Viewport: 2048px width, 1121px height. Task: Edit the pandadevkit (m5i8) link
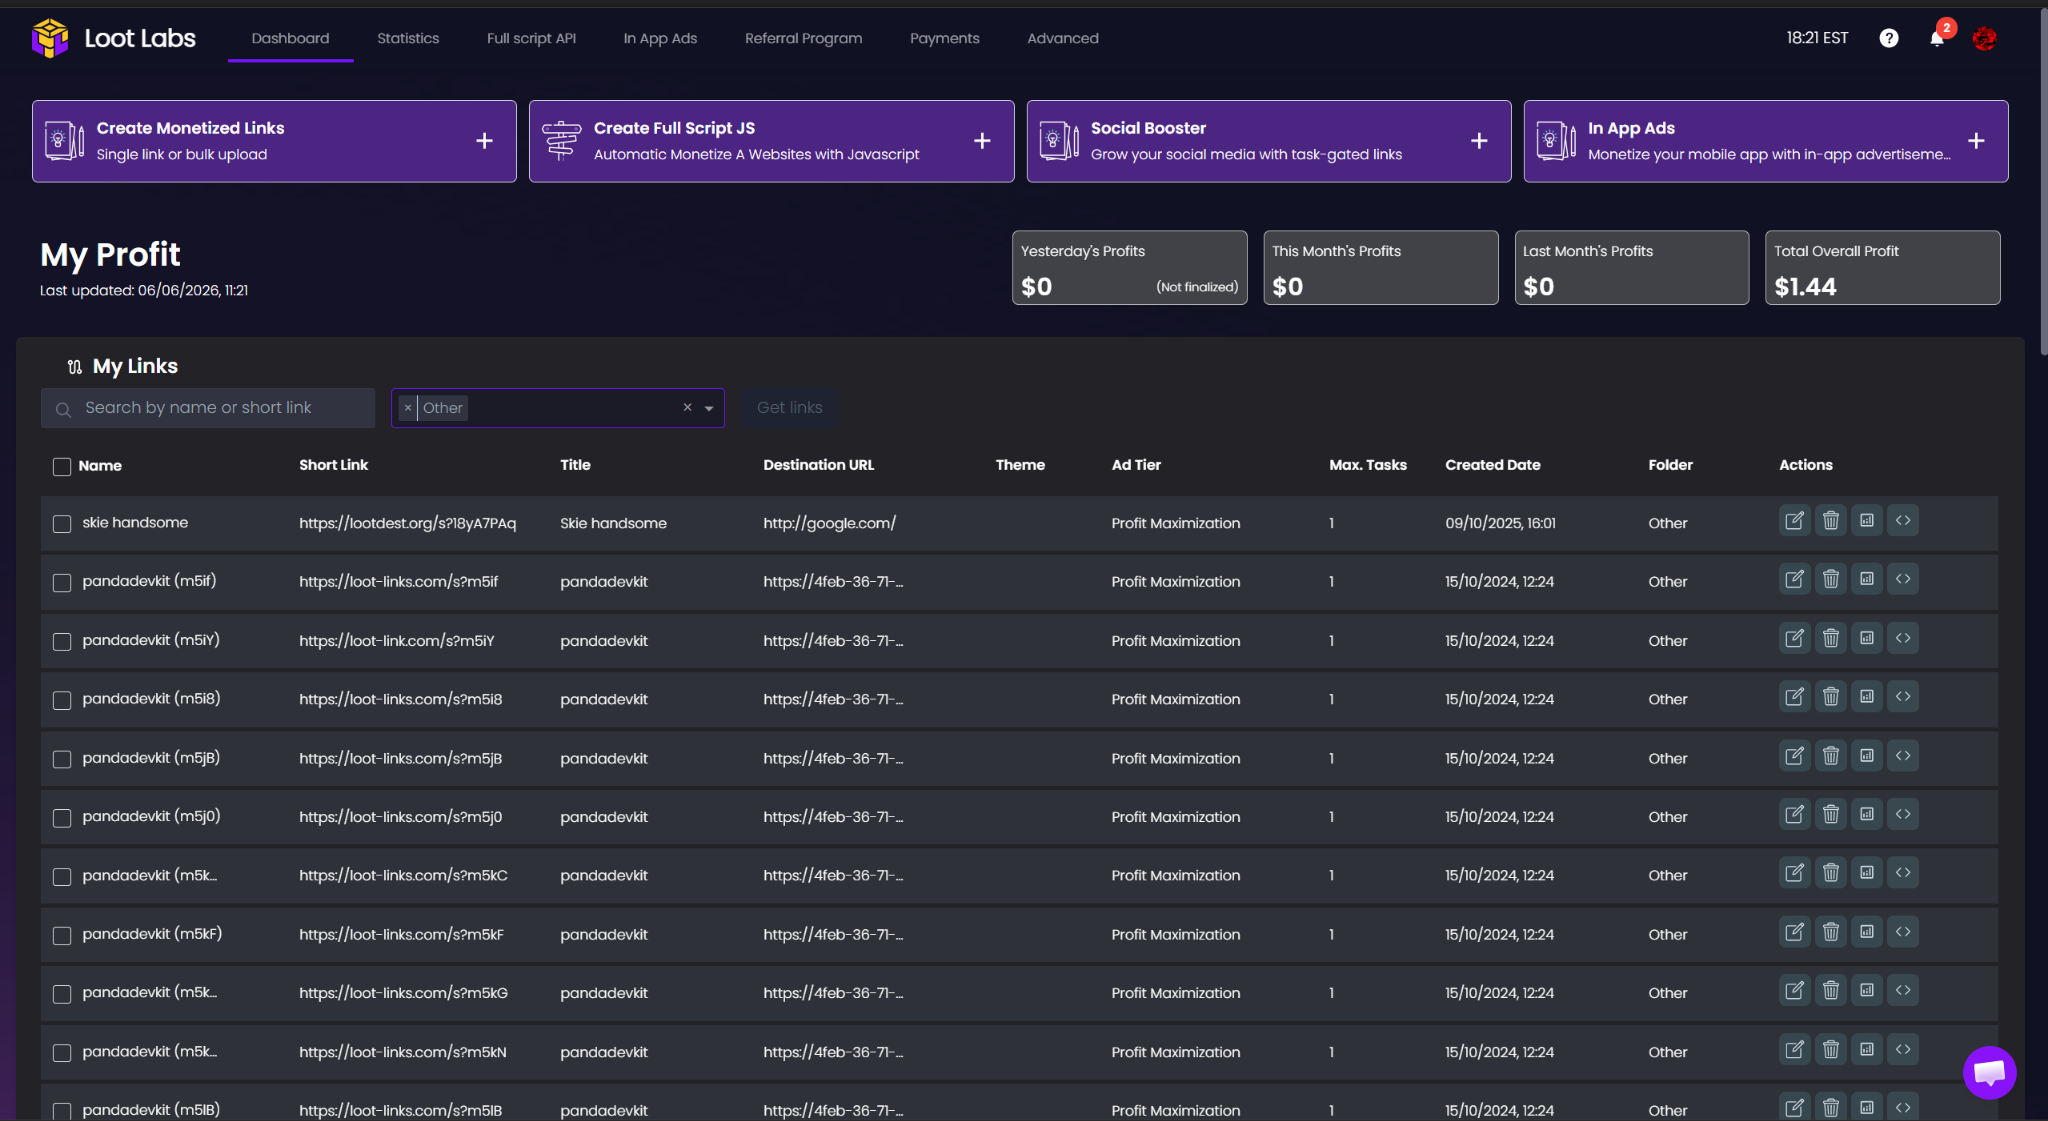[x=1794, y=697]
